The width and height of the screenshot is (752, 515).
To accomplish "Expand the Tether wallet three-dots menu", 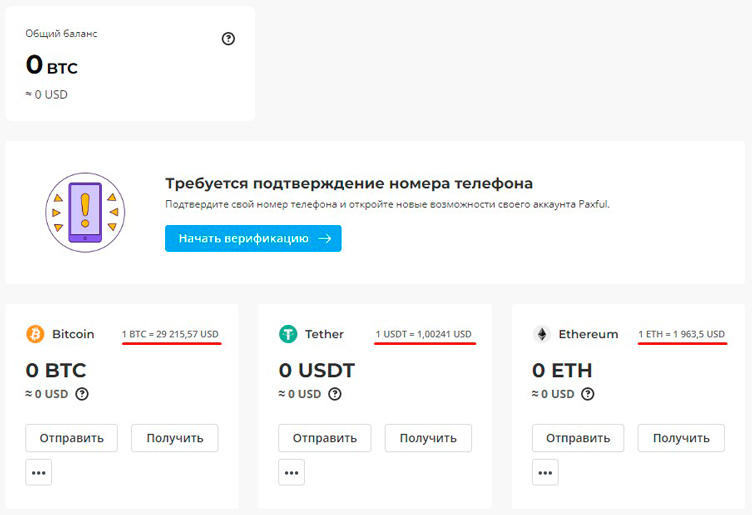I will point(292,472).
